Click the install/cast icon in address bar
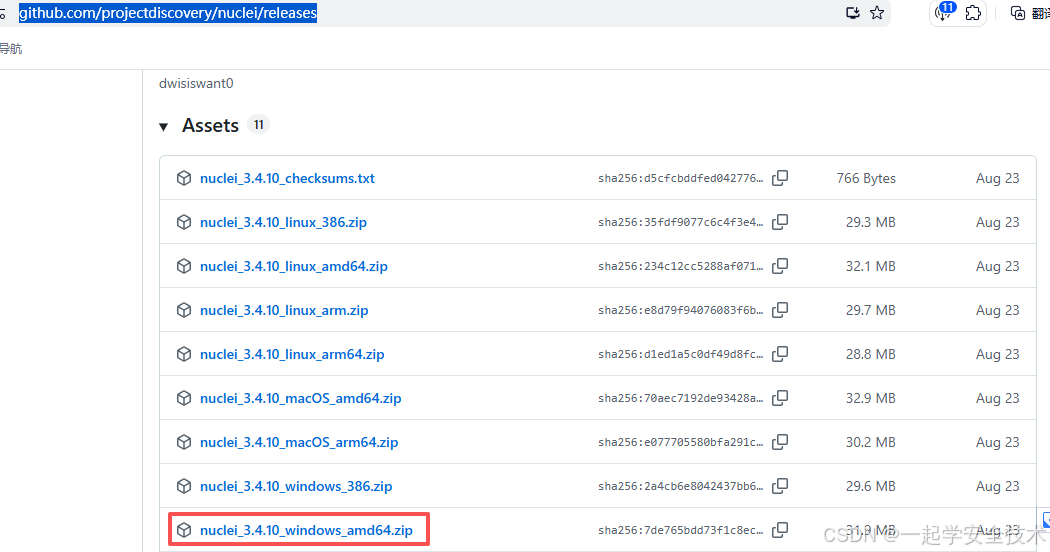This screenshot has height=552, width=1050. [852, 13]
